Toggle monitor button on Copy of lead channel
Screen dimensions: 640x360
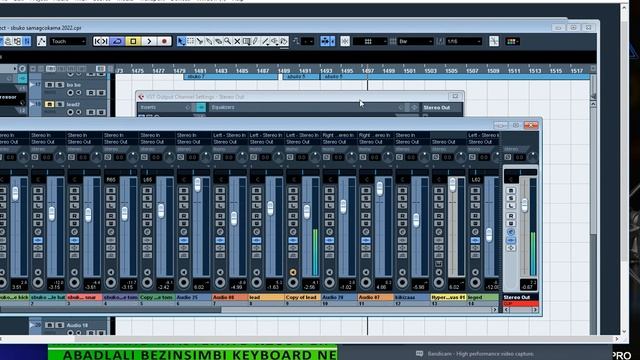(x=293, y=272)
